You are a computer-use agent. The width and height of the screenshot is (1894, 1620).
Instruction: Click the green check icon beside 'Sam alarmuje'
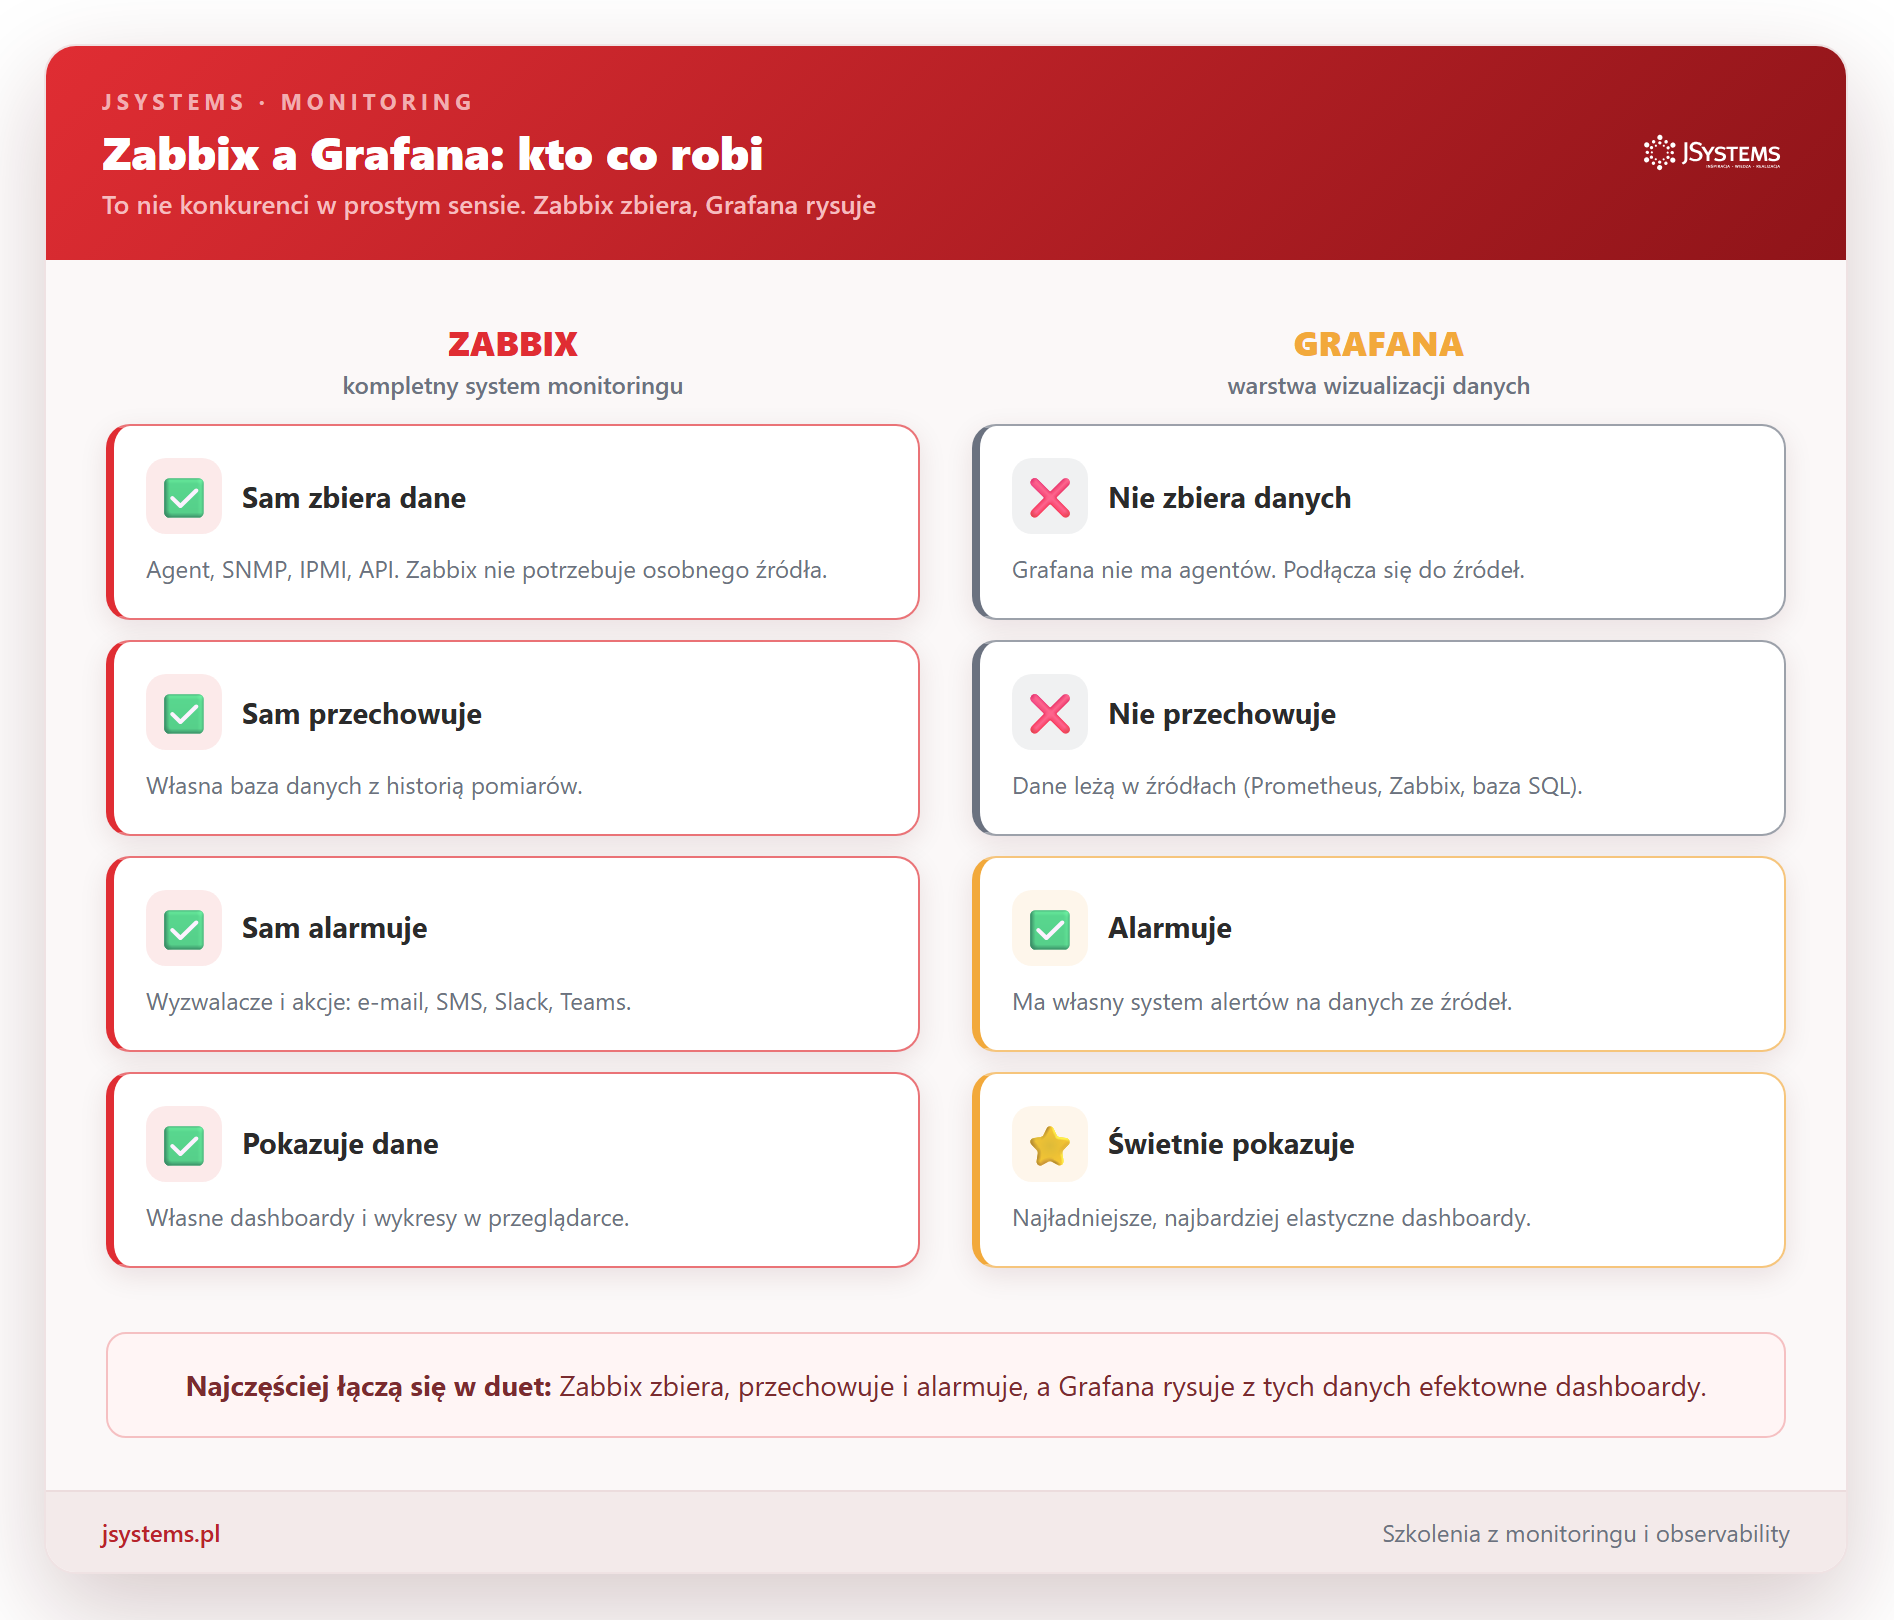(x=184, y=929)
